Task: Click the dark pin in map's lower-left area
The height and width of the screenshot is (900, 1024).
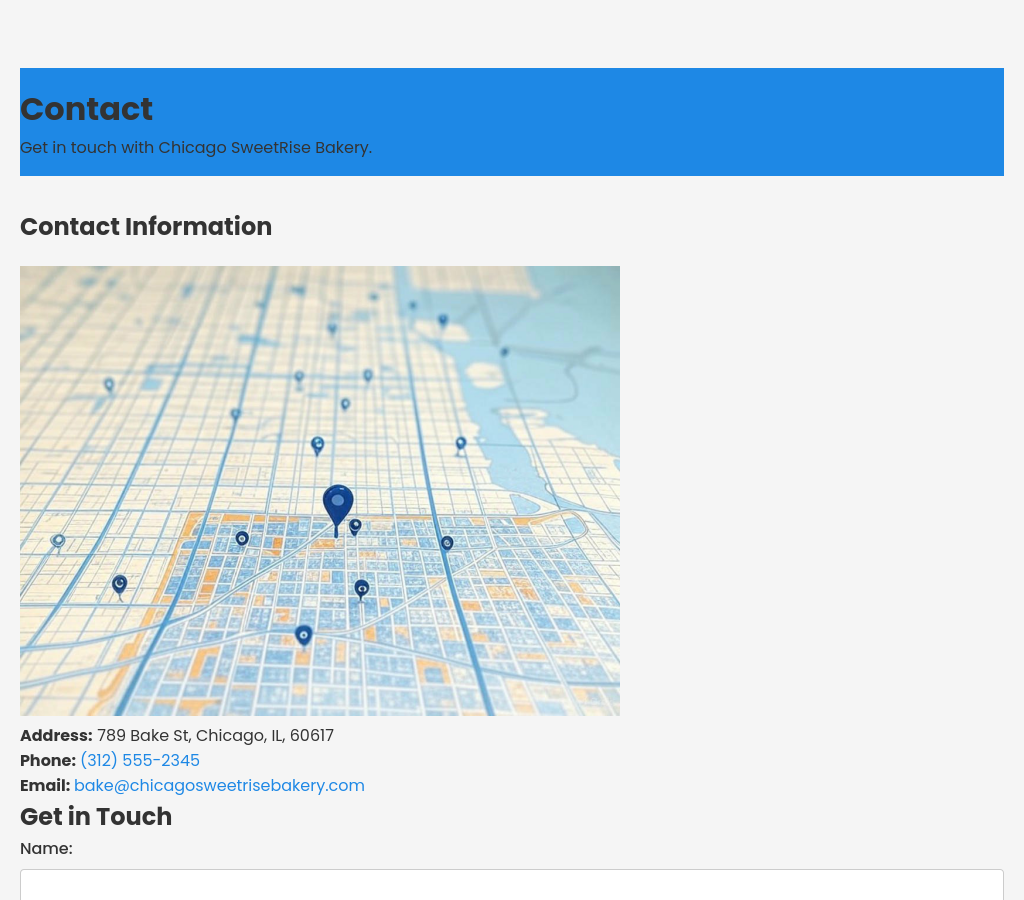Action: (119, 584)
